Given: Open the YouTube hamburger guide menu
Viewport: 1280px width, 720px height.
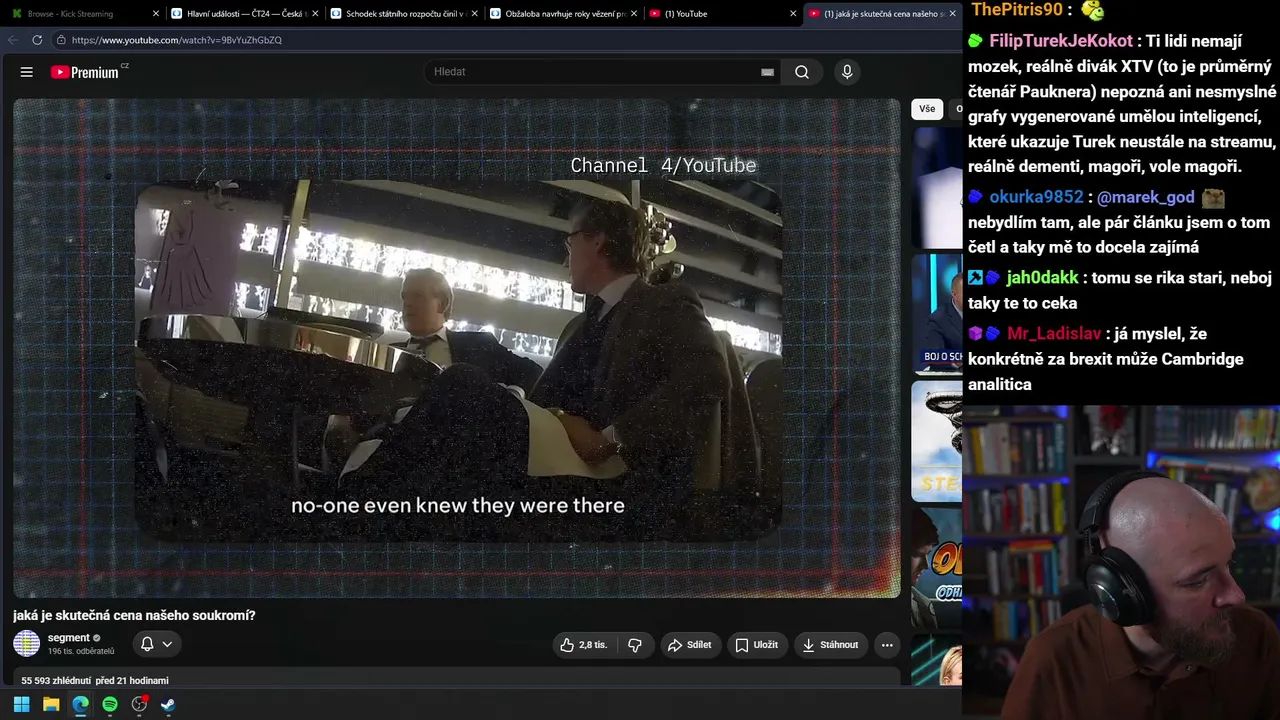Looking at the screenshot, I should [27, 72].
